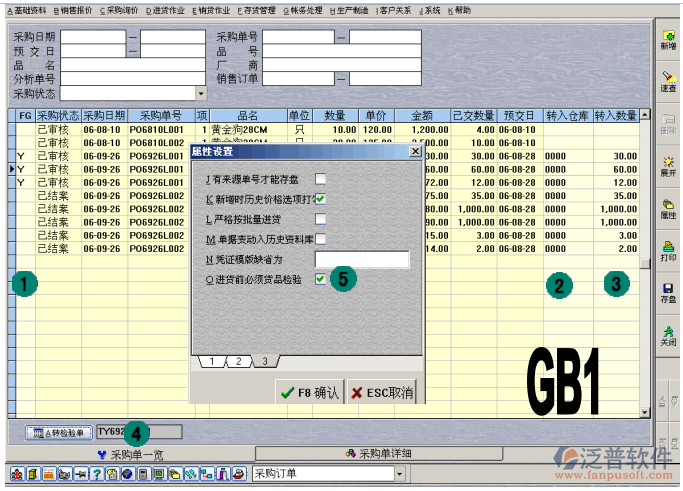Image resolution: width=683 pixels, height=491 pixels.
Task: Click the 速查 quick search icon
Action: tap(667, 81)
